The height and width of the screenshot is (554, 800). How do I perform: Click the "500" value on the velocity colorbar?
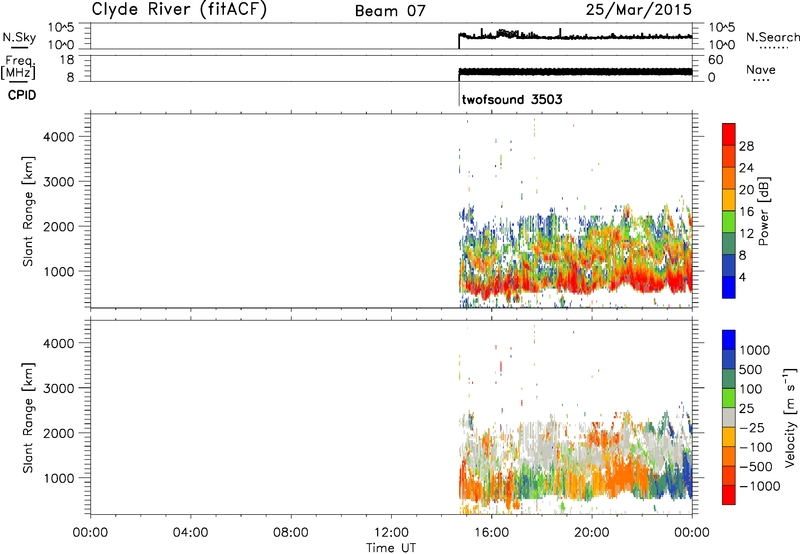pyautogui.click(x=750, y=370)
